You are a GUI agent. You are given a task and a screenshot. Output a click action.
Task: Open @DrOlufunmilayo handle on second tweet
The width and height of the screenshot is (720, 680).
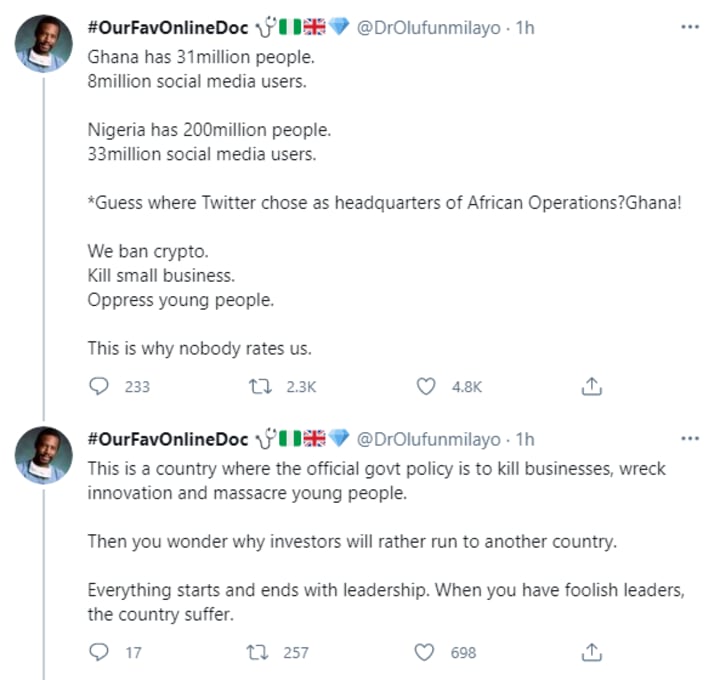click(x=428, y=439)
